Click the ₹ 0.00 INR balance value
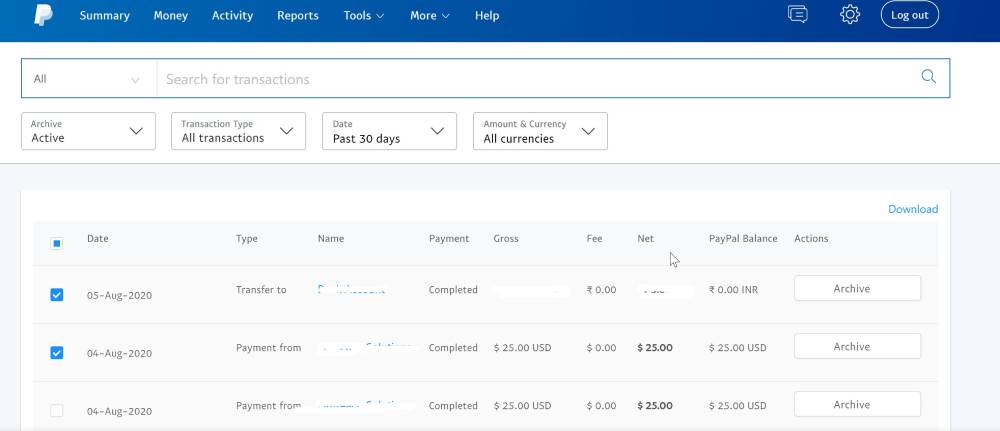Viewport: 1000px width, 431px height. 733,289
